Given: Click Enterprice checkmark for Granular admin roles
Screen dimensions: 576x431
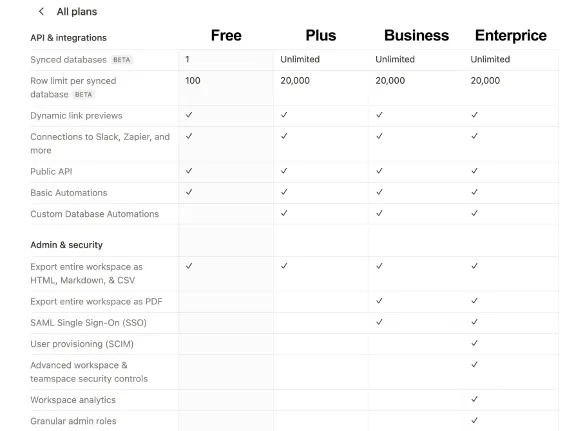Looking at the screenshot, I should [x=474, y=420].
